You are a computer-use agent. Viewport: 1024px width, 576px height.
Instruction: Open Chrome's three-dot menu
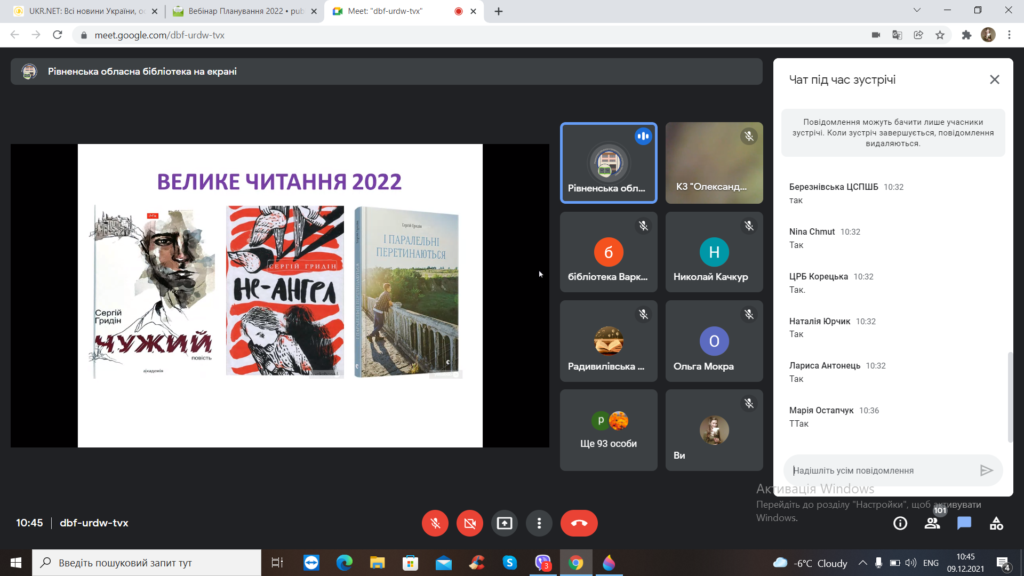tap(1008, 34)
